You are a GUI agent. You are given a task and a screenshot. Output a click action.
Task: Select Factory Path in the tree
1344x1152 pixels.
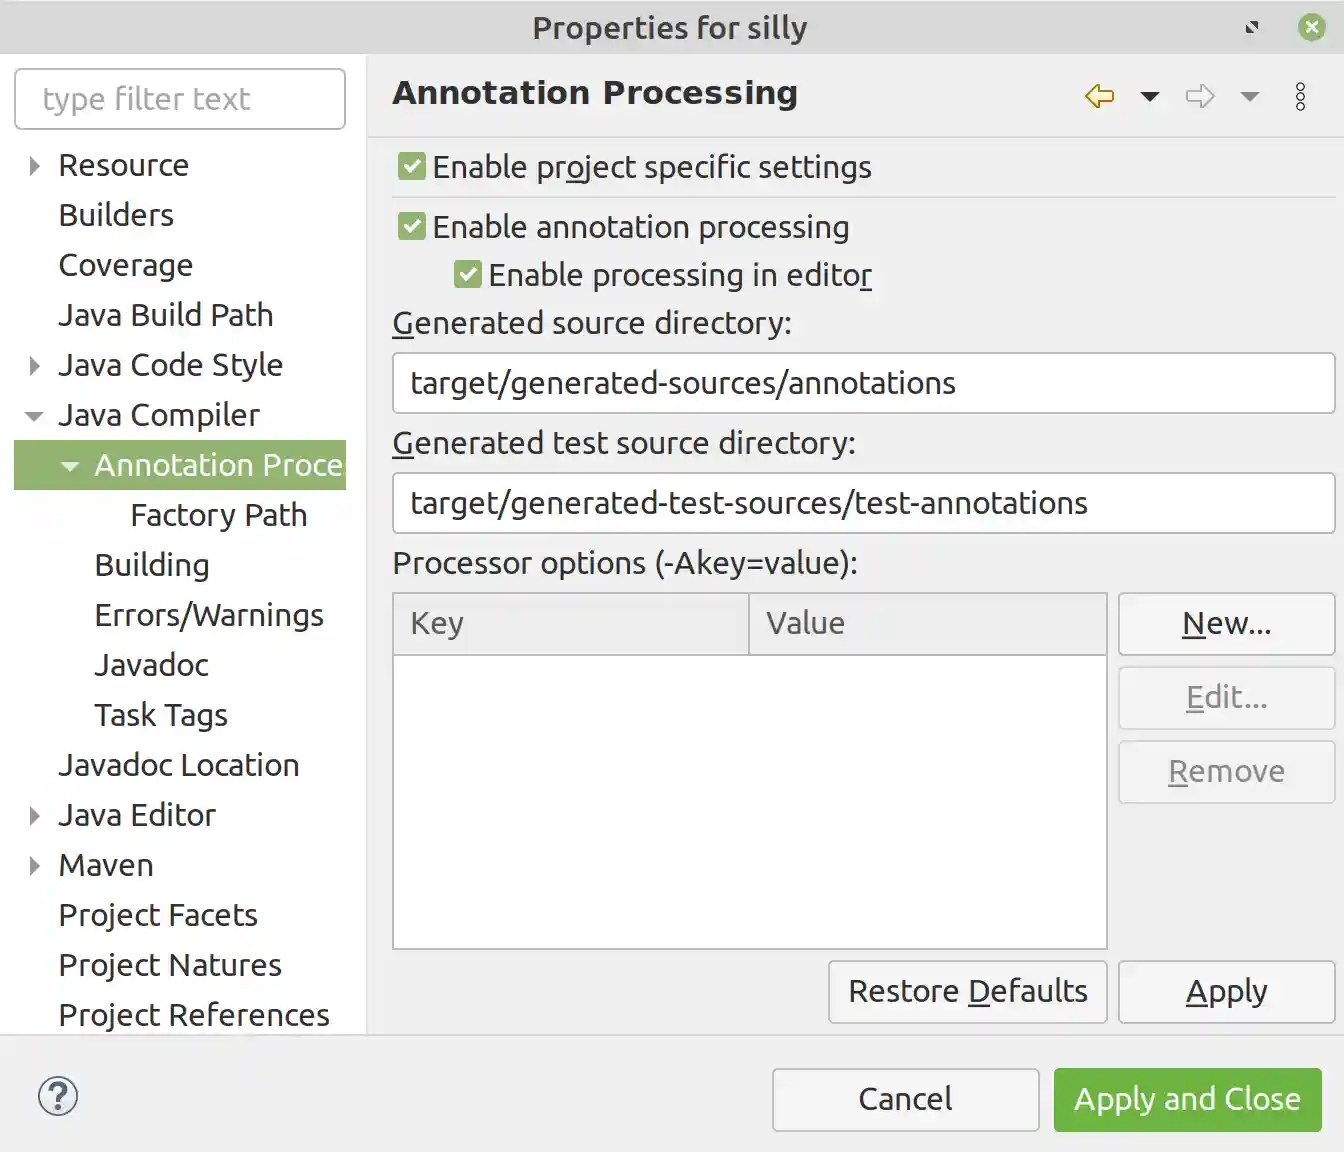[x=218, y=515]
